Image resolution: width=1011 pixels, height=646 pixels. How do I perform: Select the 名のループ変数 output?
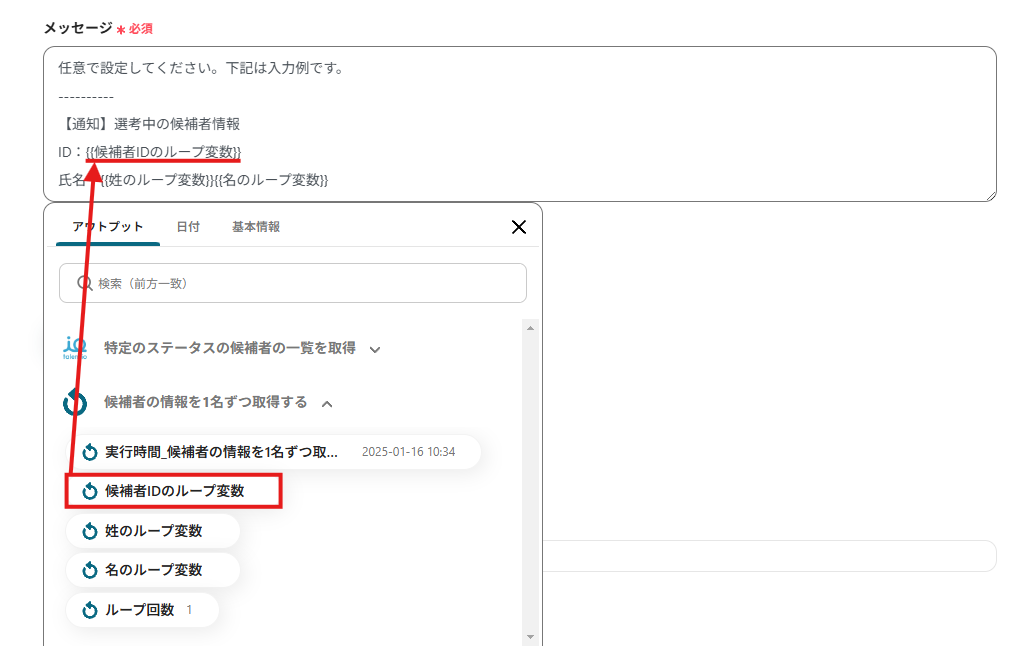click(153, 571)
